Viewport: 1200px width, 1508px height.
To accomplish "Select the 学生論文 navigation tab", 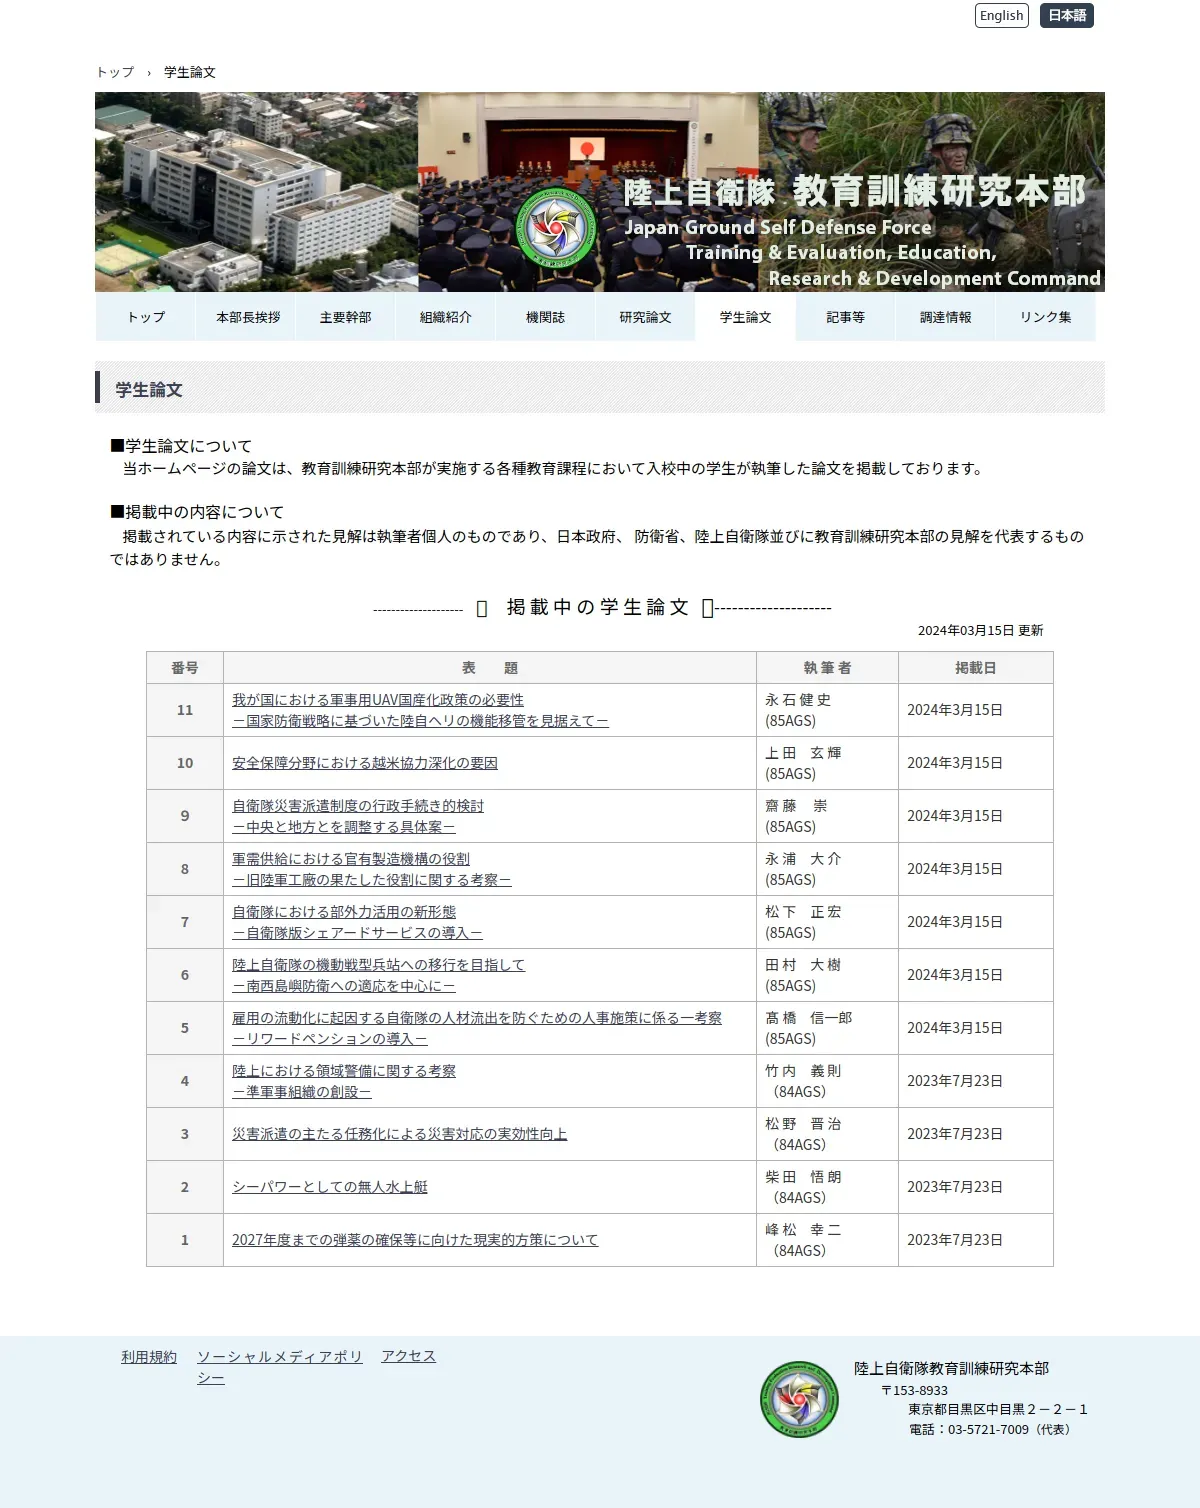I will 745,317.
